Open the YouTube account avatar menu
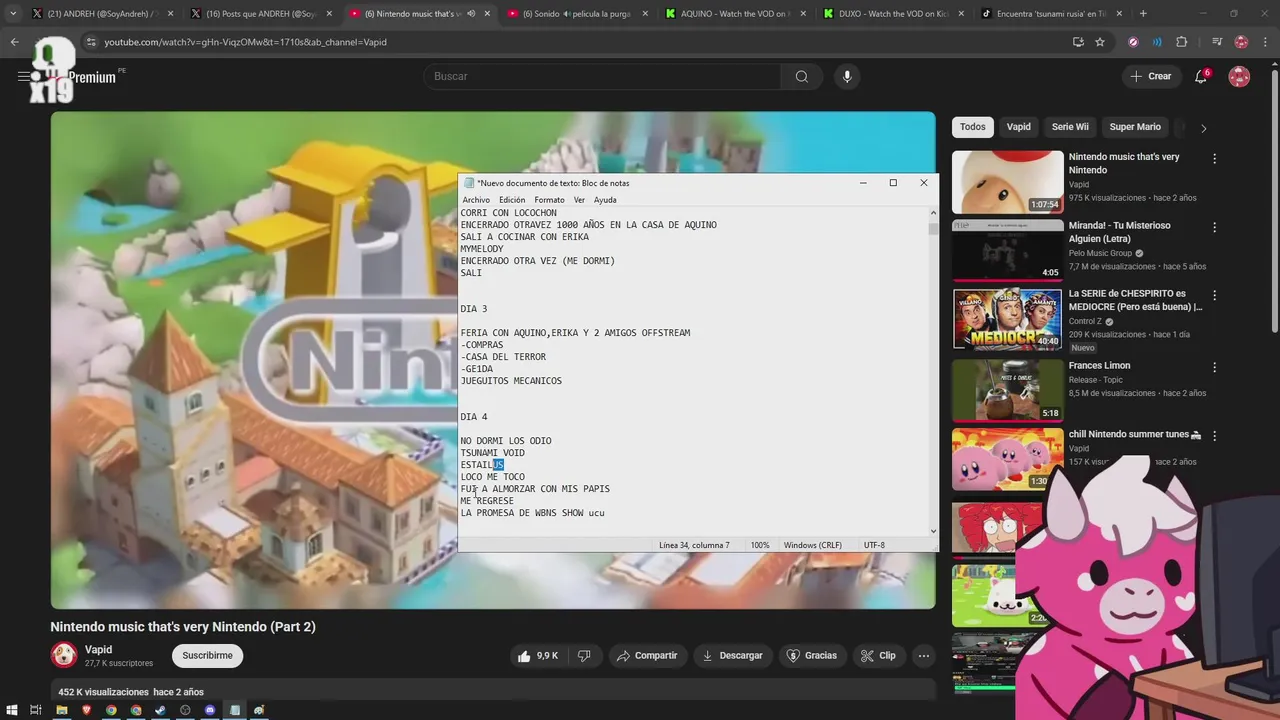 tap(1239, 76)
